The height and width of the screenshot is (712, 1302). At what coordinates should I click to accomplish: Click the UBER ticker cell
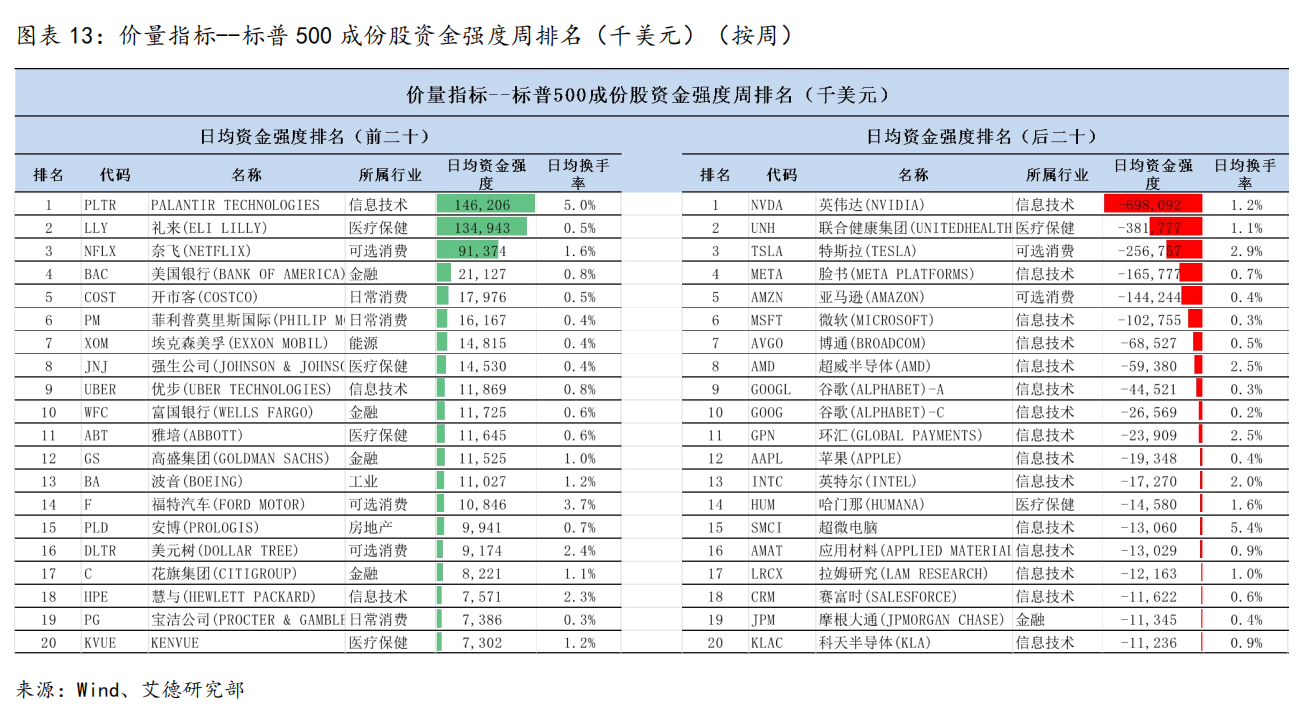pyautogui.click(x=101, y=389)
